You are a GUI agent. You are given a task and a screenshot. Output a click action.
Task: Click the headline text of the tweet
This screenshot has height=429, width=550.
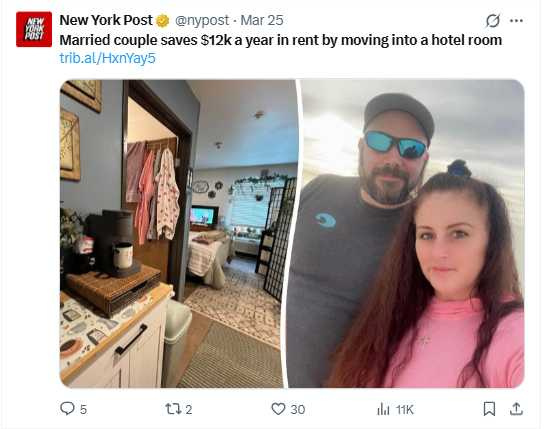point(281,40)
